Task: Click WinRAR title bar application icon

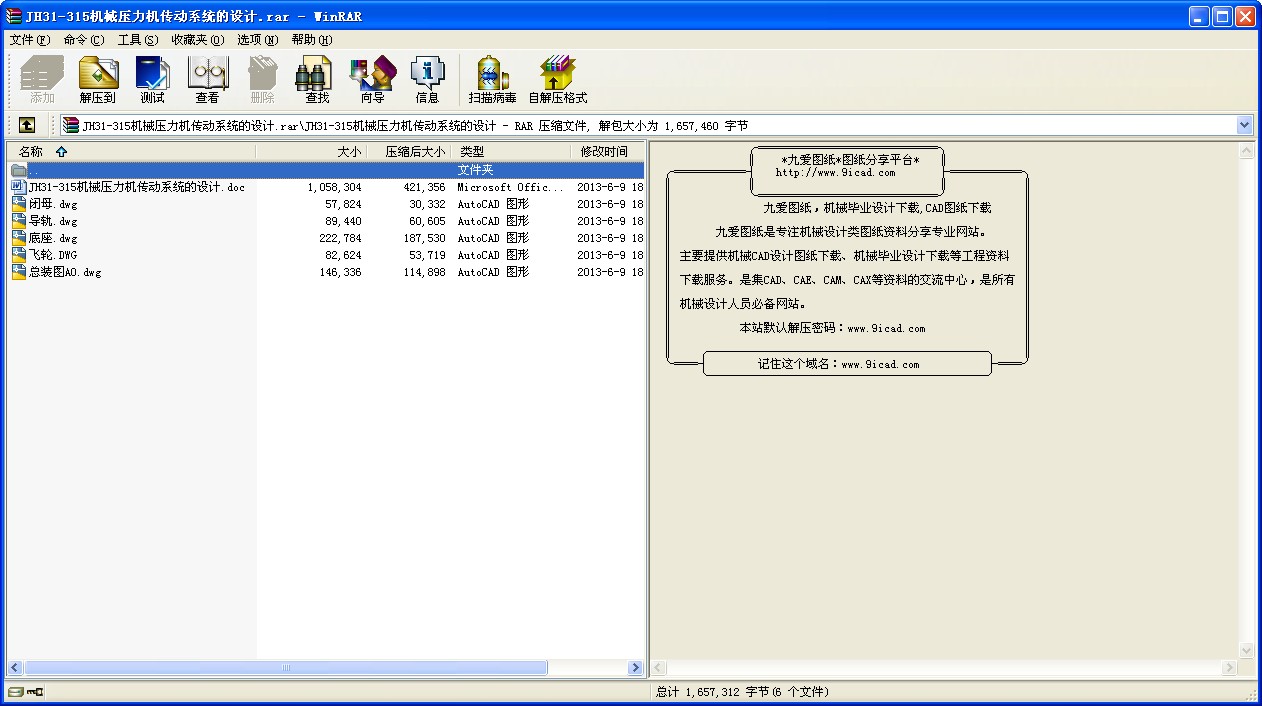Action: click(x=13, y=16)
